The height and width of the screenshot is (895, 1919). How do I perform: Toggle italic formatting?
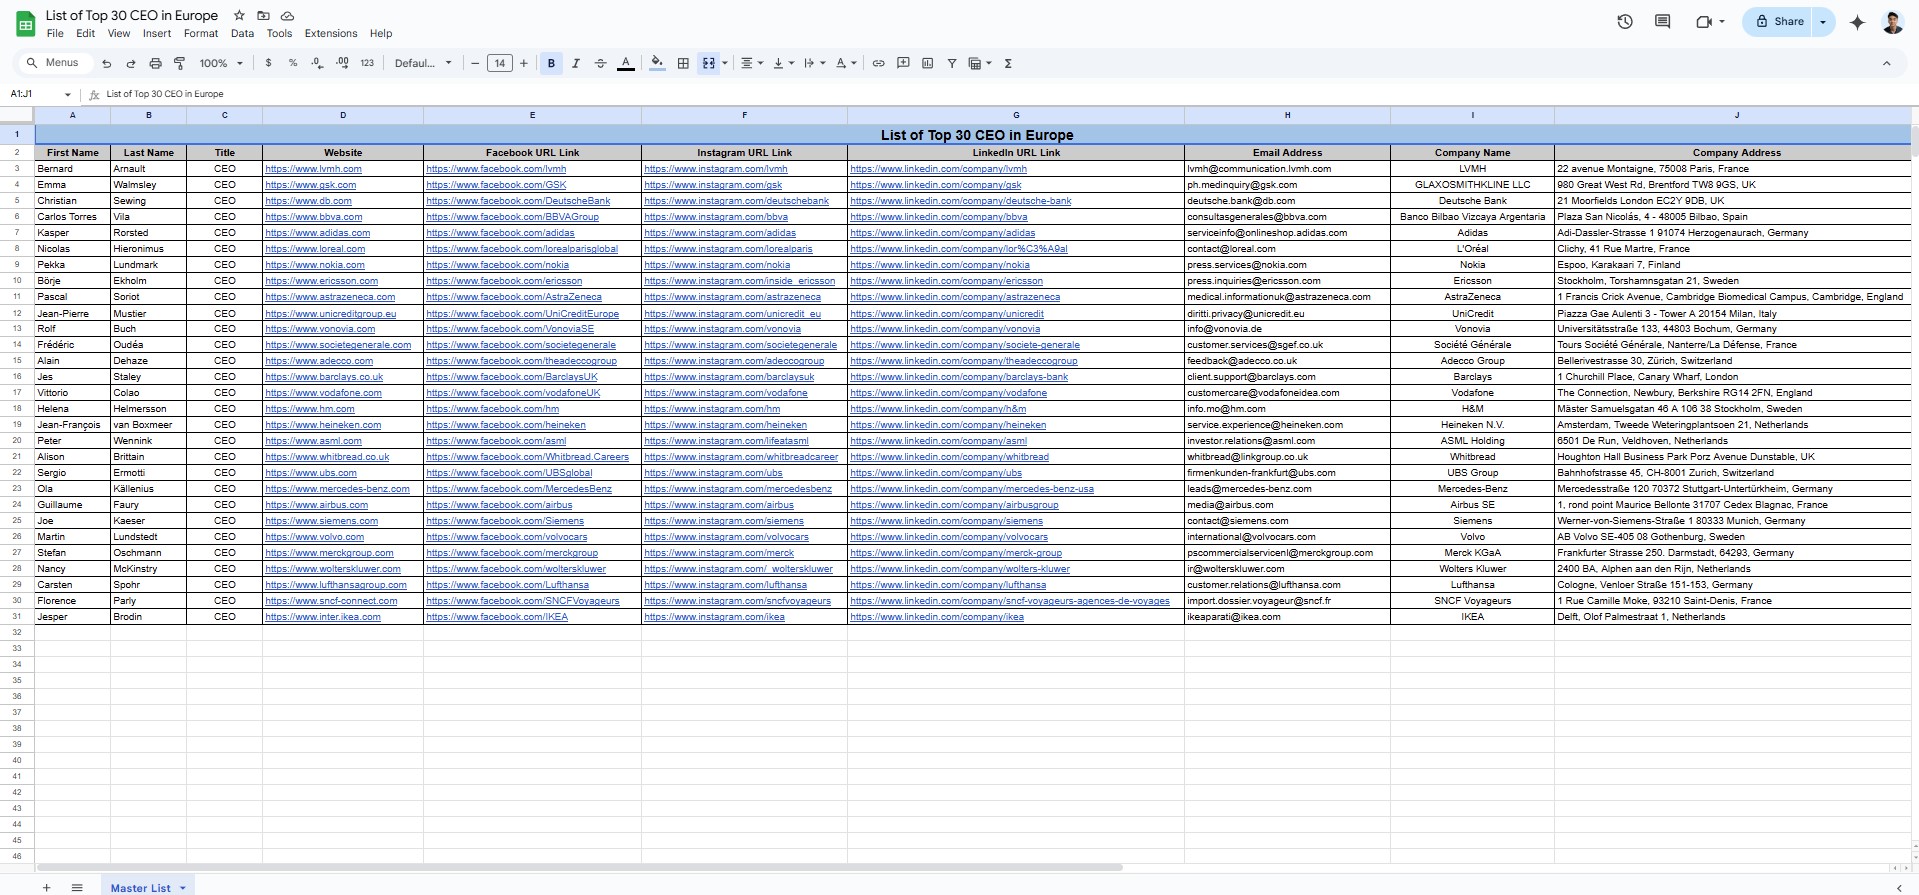pos(576,63)
